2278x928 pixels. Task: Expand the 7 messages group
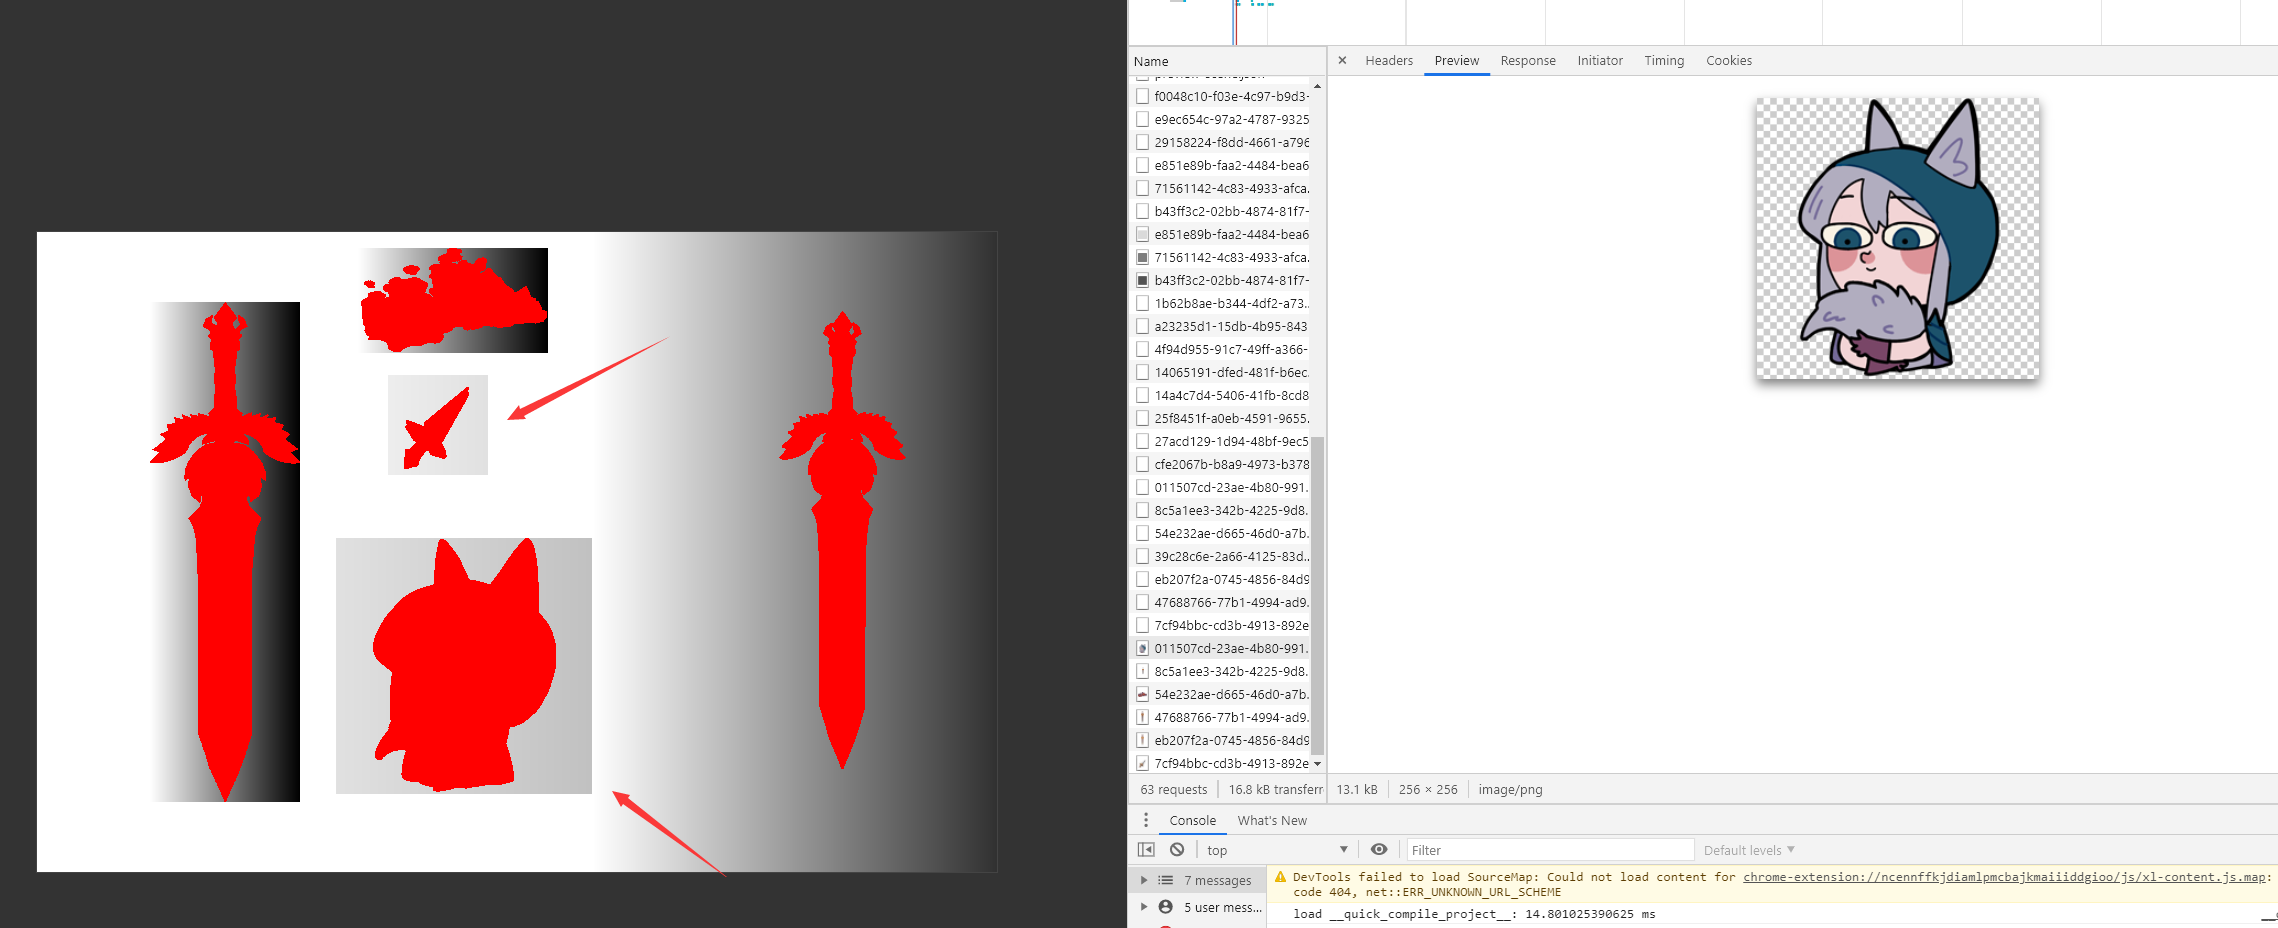click(x=1144, y=880)
